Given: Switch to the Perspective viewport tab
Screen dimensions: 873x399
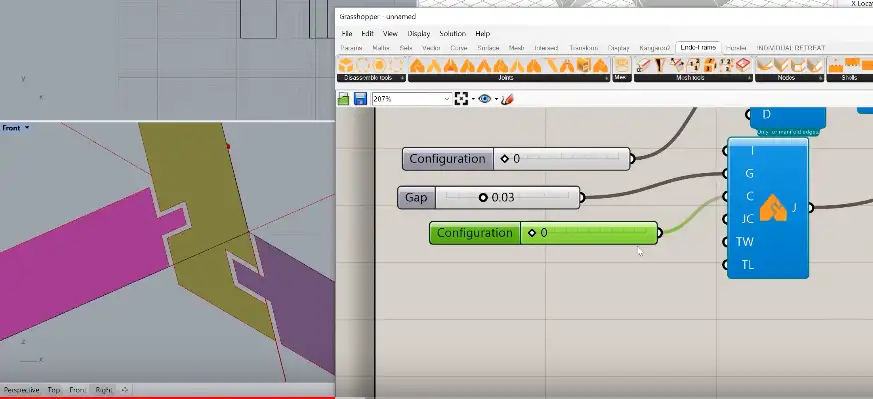Looking at the screenshot, I should tap(21, 390).
